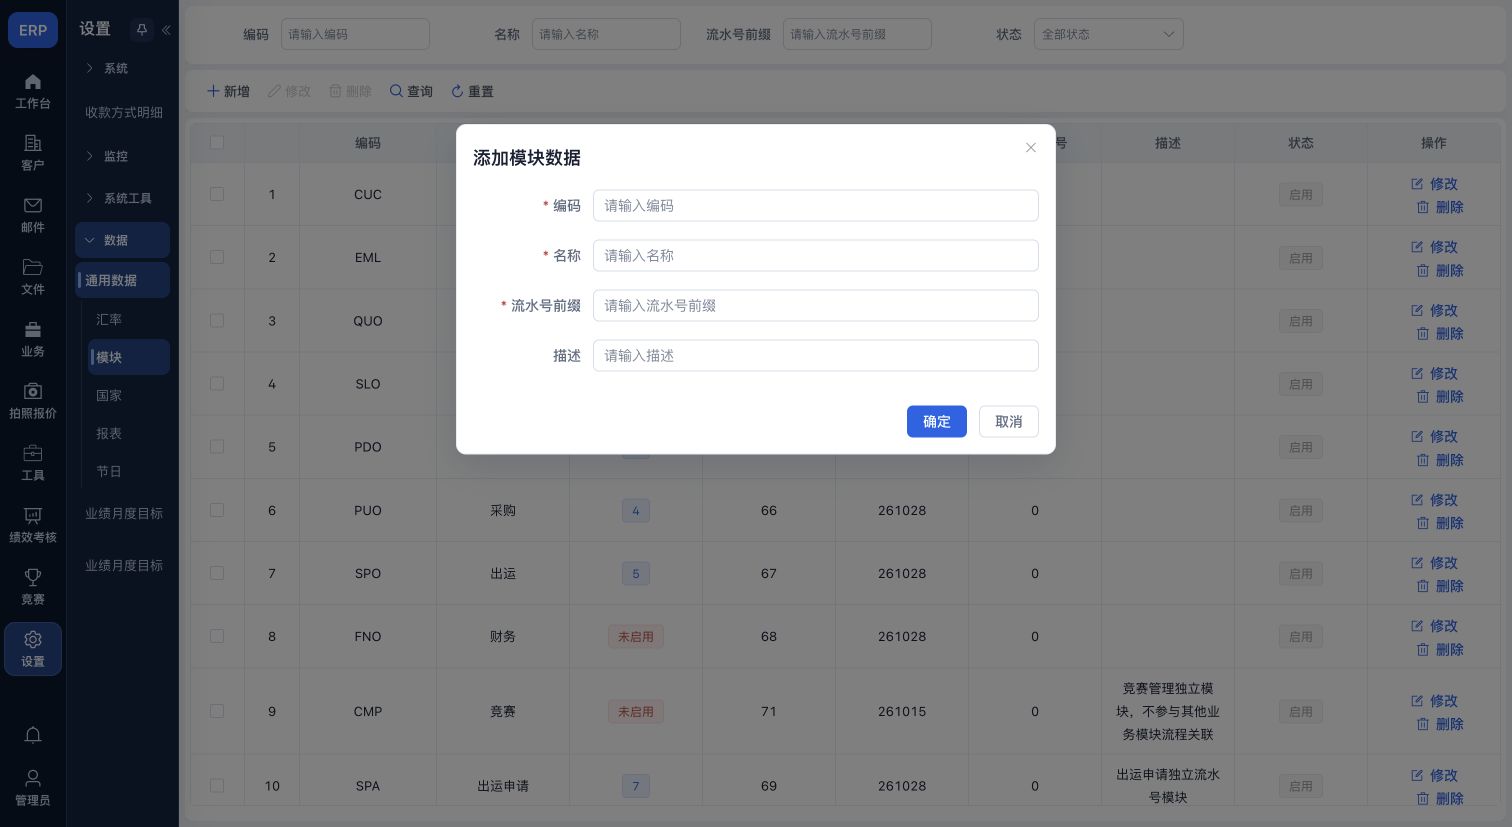Viewport: 1512px width, 827px height.
Task: Open the 竞赛 trophy icon
Action: (33, 577)
